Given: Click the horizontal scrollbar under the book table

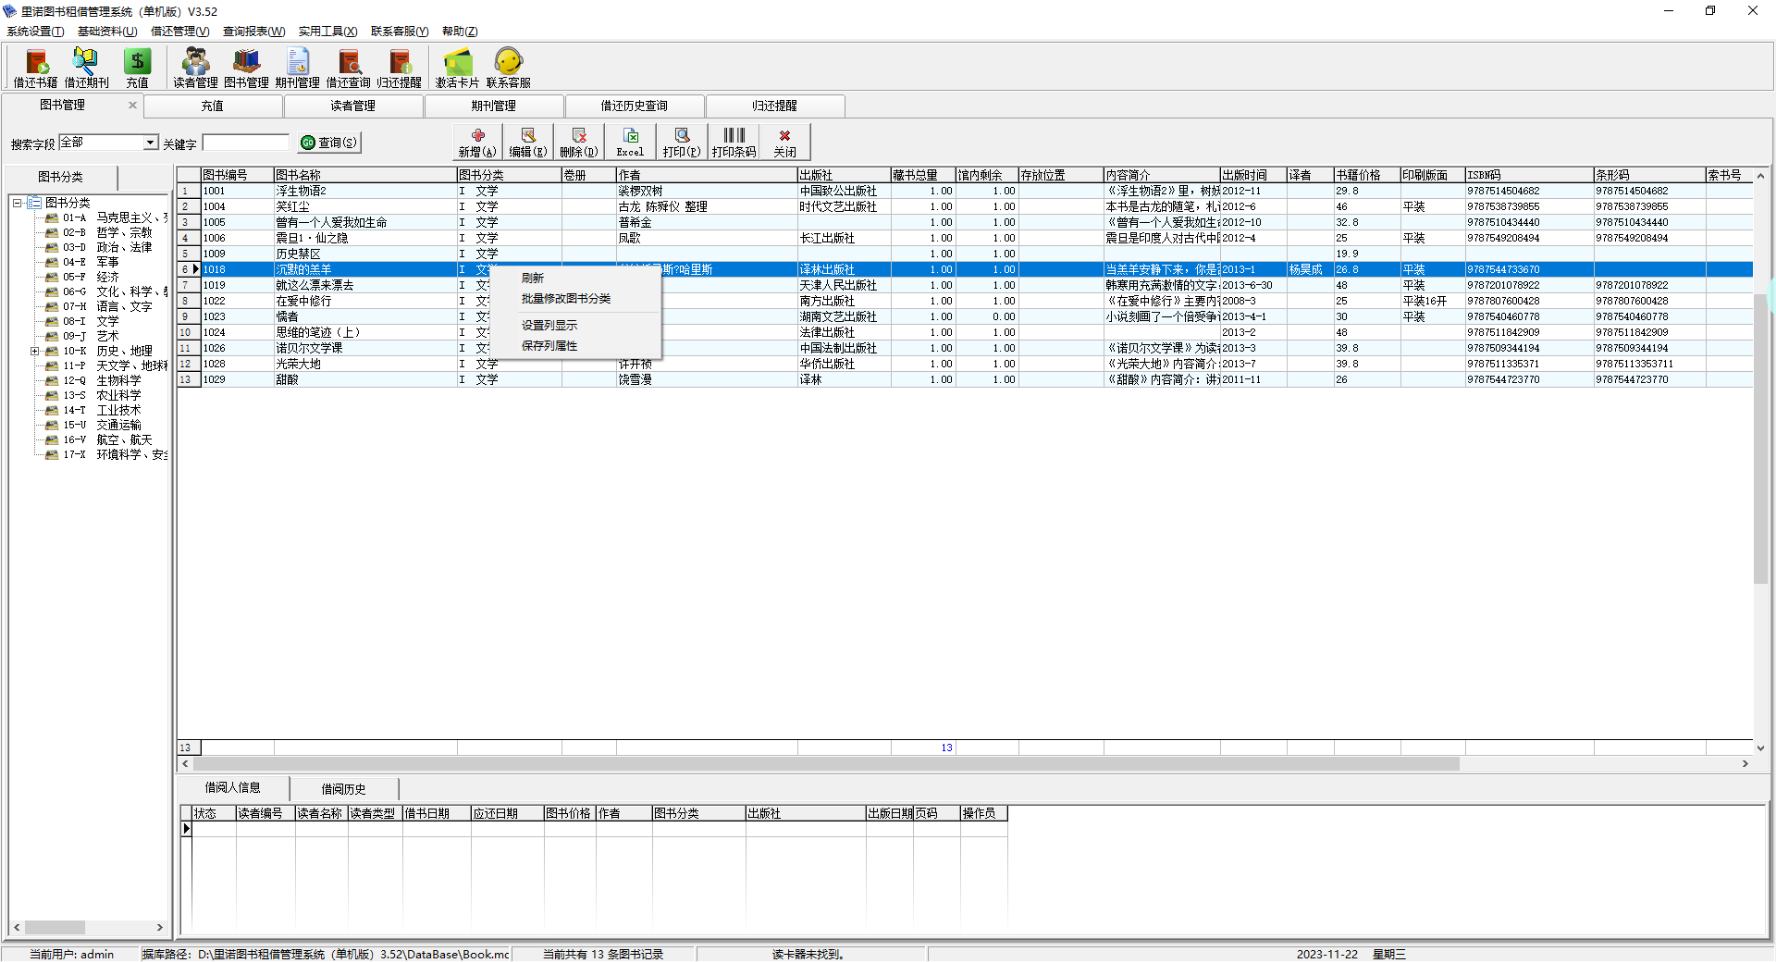Looking at the screenshot, I should pos(820,764).
